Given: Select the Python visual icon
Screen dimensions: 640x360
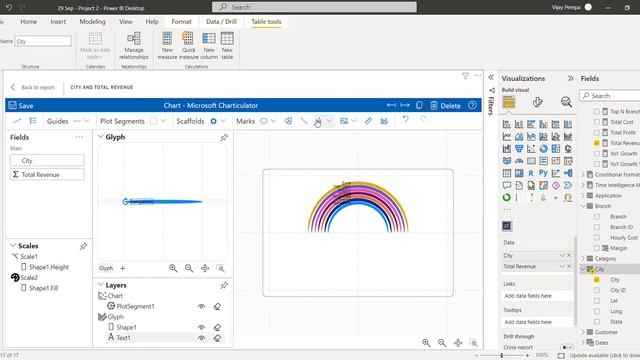Looking at the screenshot, I should tap(543, 173).
